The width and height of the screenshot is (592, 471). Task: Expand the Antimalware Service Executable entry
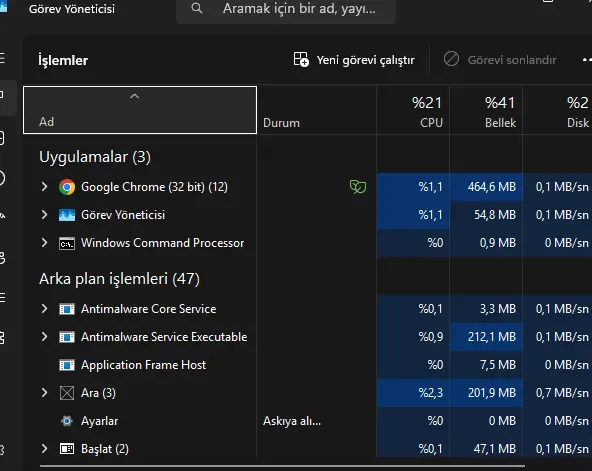tap(44, 337)
